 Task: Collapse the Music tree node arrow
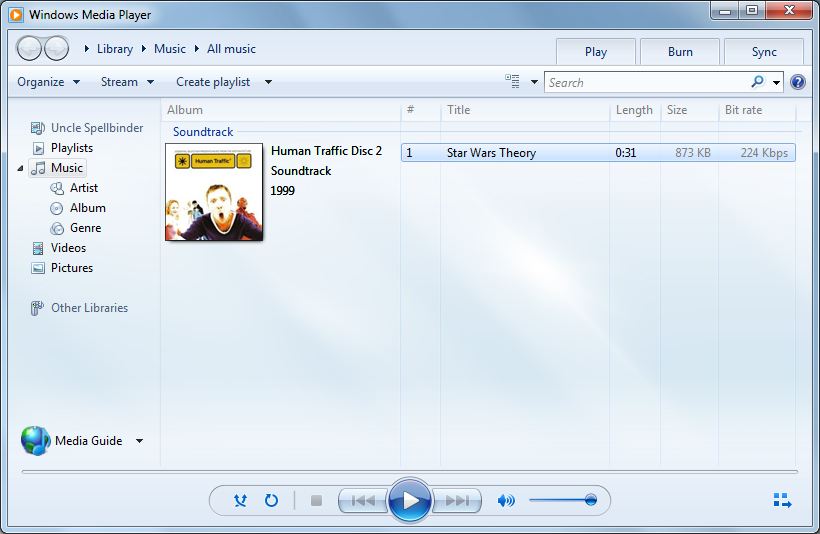pos(20,168)
